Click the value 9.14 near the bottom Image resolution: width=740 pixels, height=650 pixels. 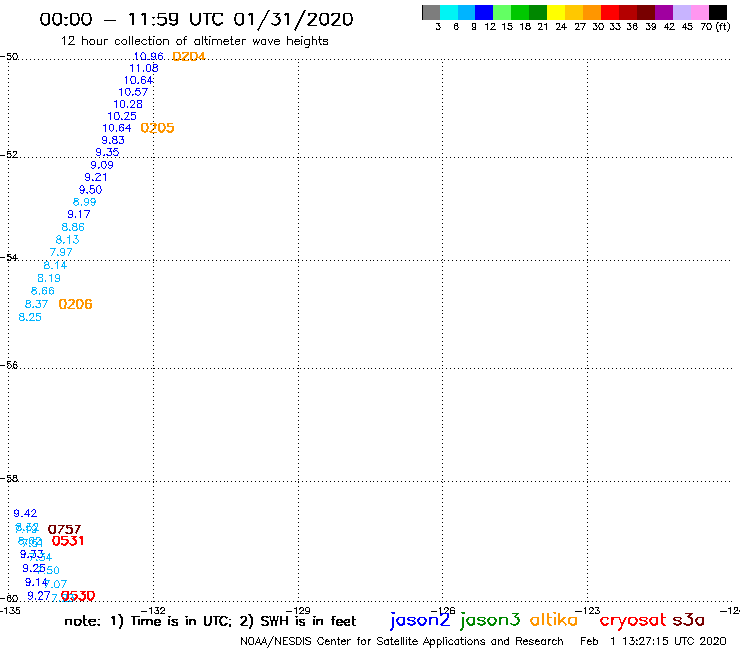(x=36, y=582)
